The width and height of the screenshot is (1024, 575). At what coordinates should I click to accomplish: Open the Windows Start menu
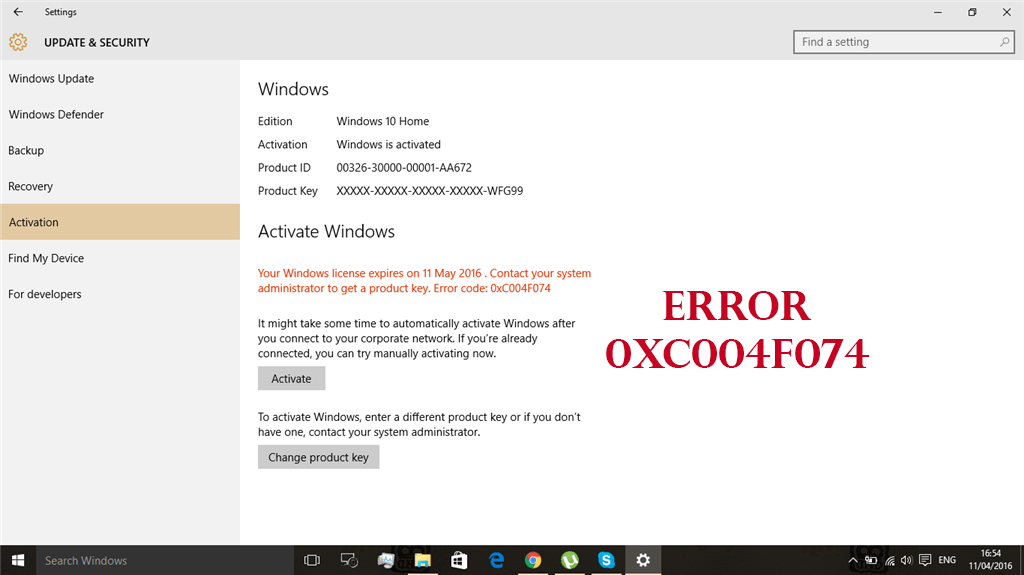(17, 560)
